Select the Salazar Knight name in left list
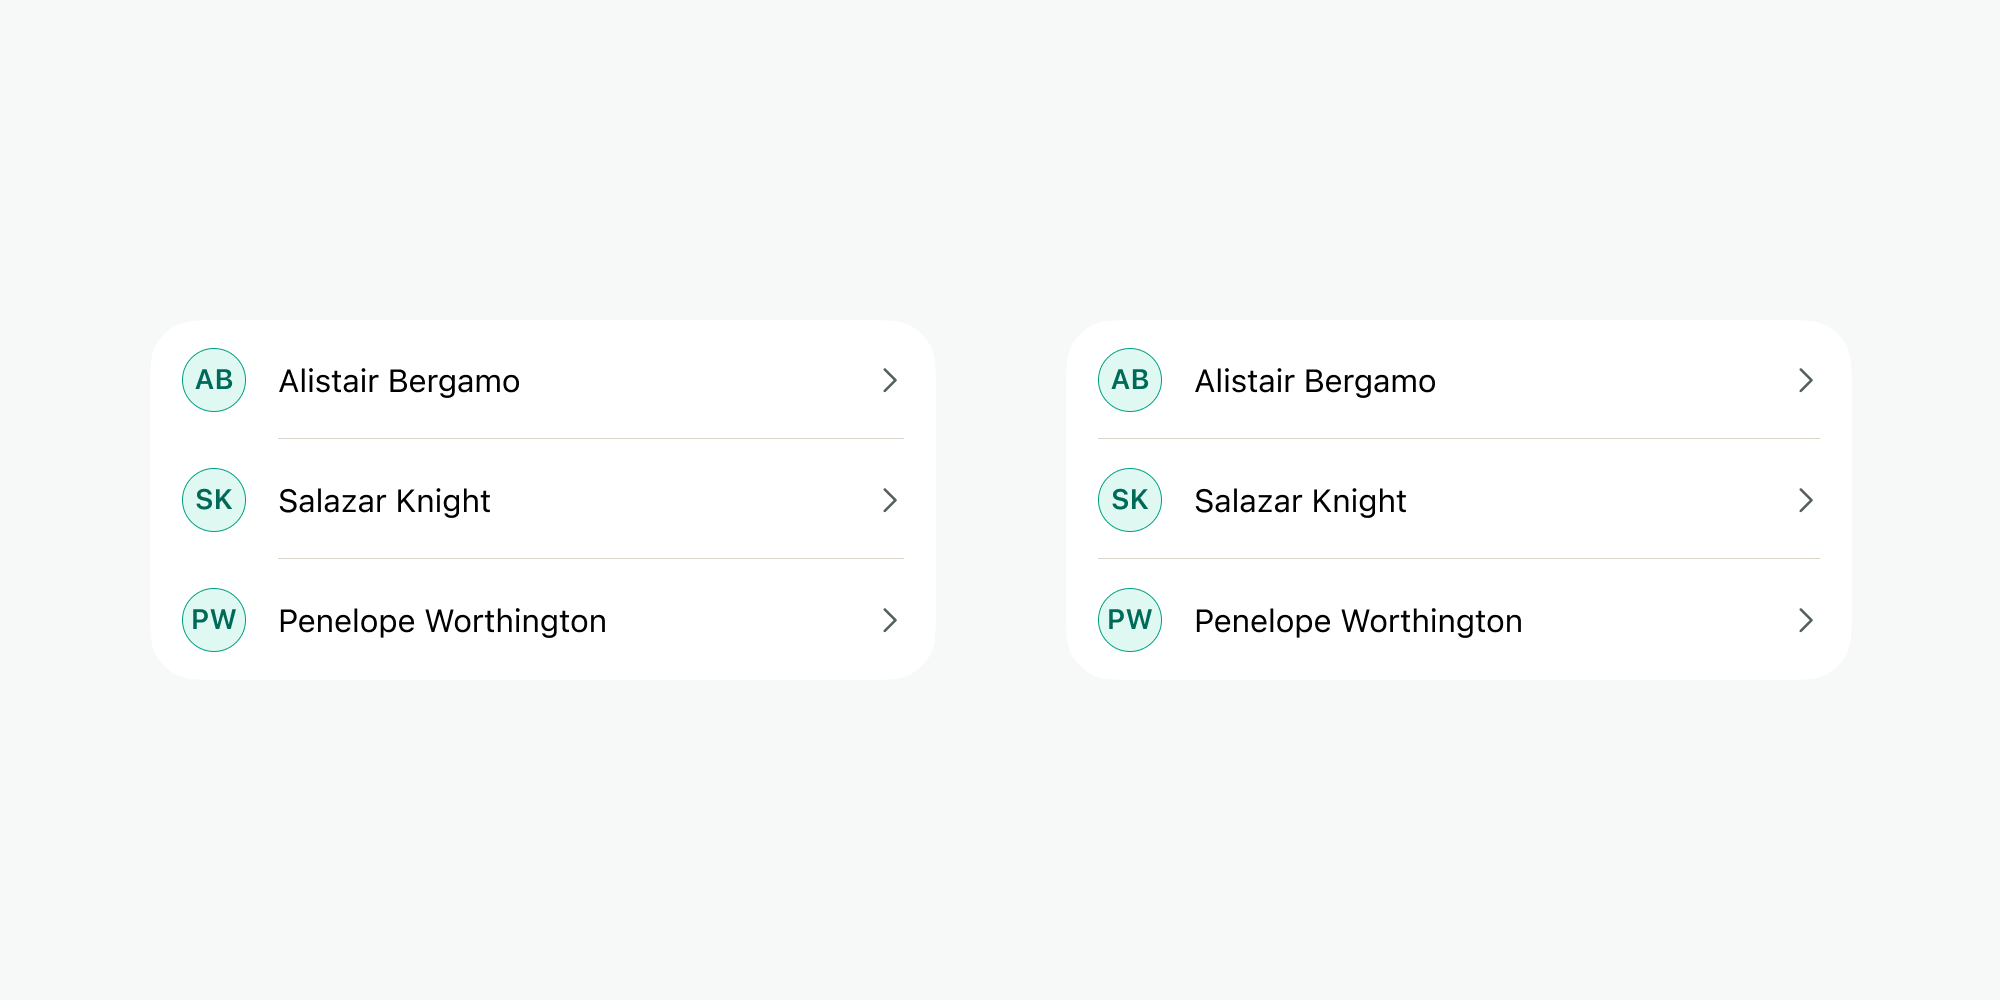2000x1000 pixels. pyautogui.click(x=384, y=501)
